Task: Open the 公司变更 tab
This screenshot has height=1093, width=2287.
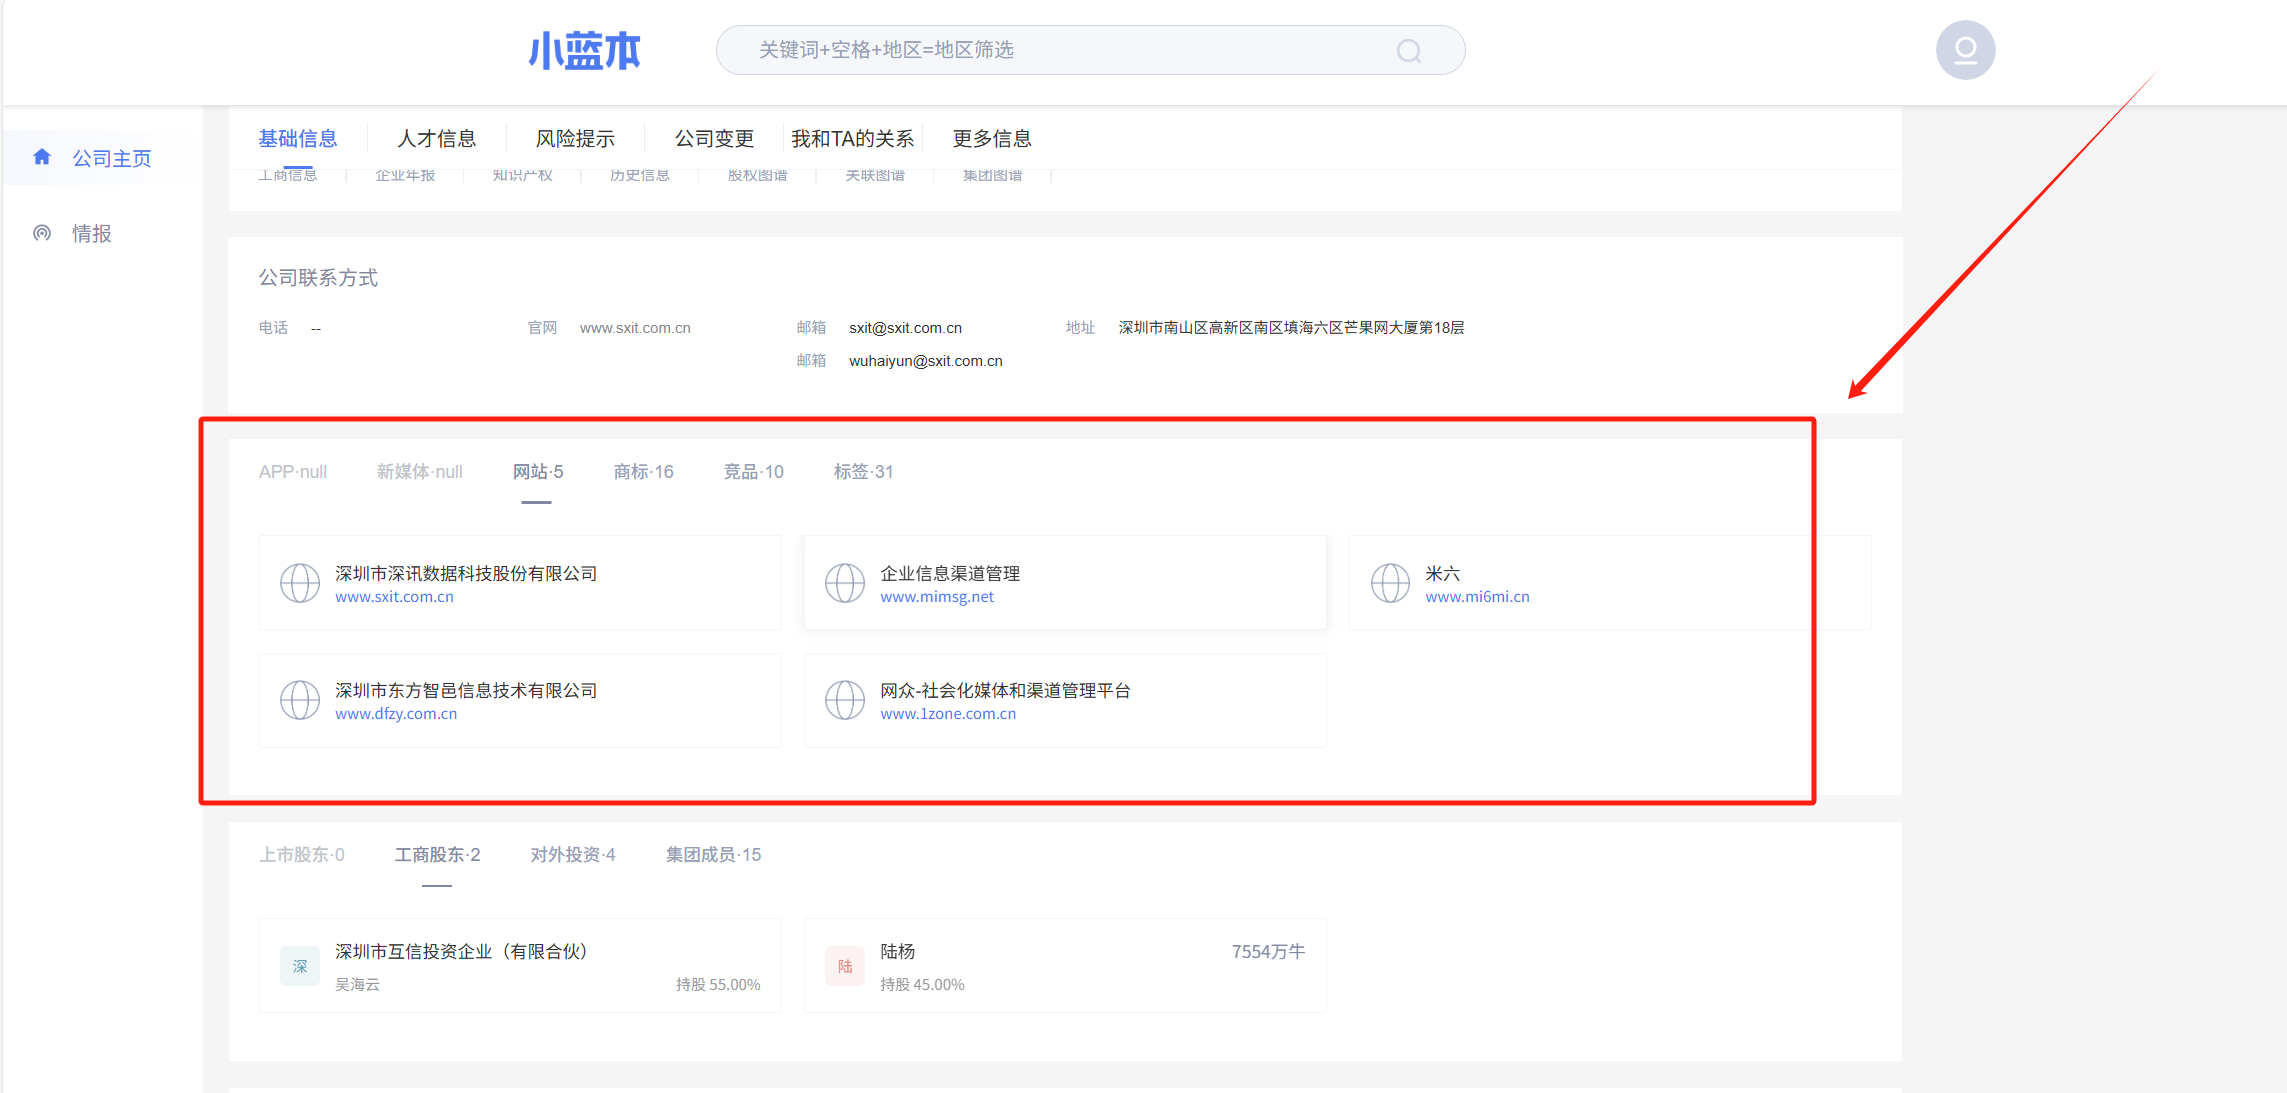Action: coord(714,138)
